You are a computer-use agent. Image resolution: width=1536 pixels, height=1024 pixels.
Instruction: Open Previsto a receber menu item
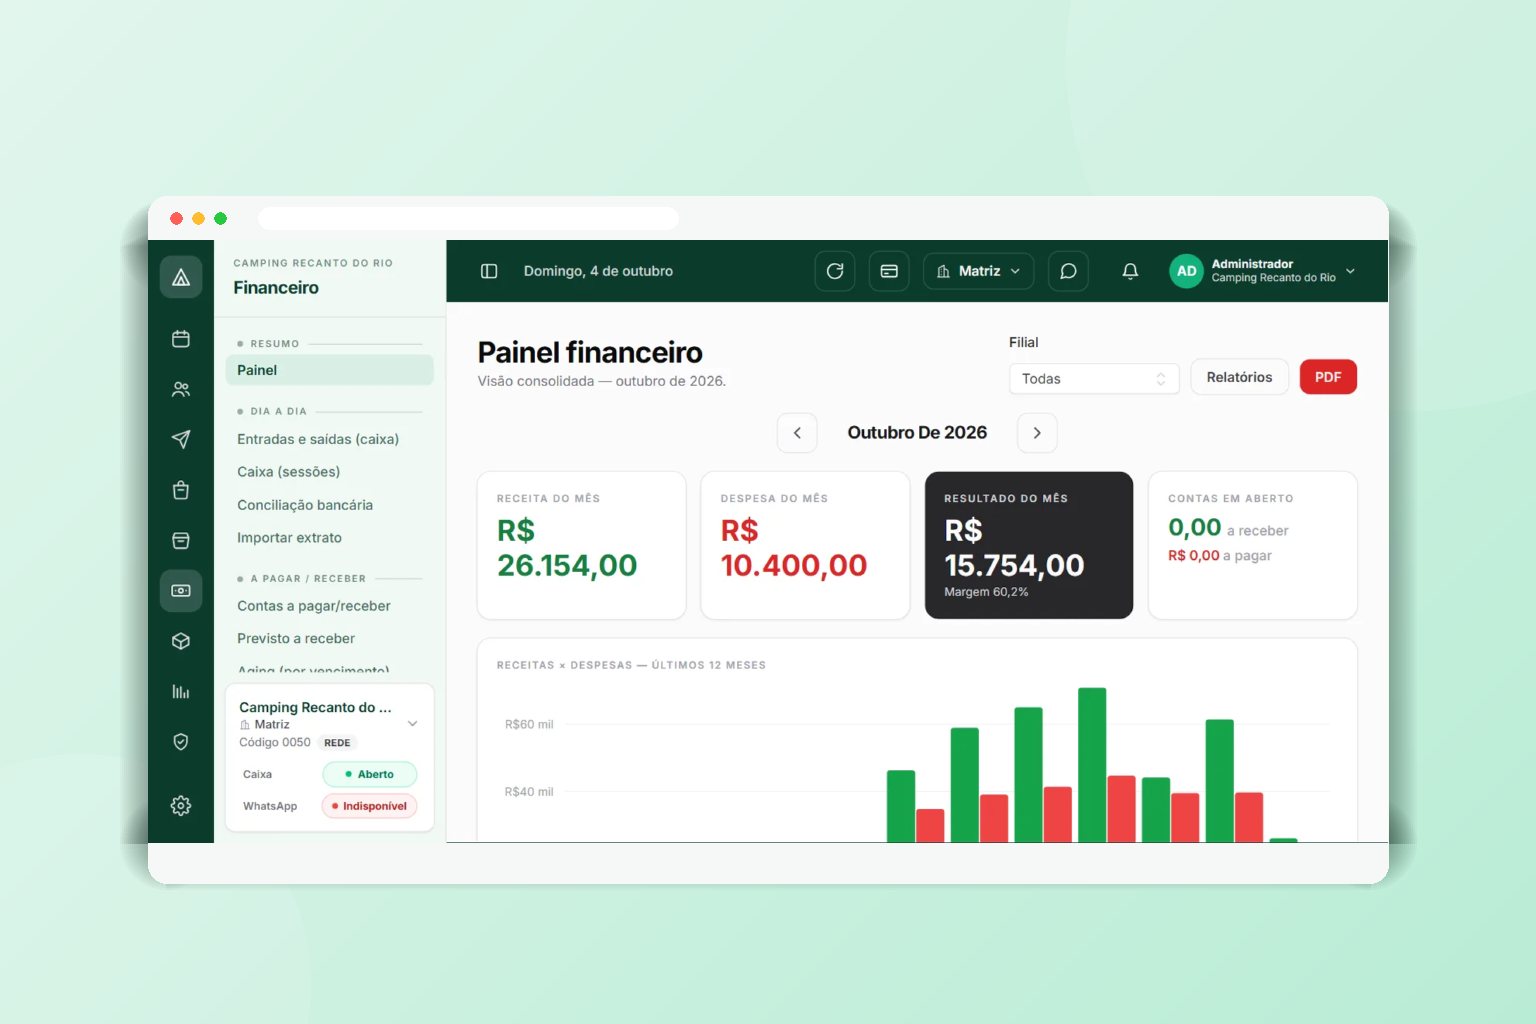[x=296, y=639]
